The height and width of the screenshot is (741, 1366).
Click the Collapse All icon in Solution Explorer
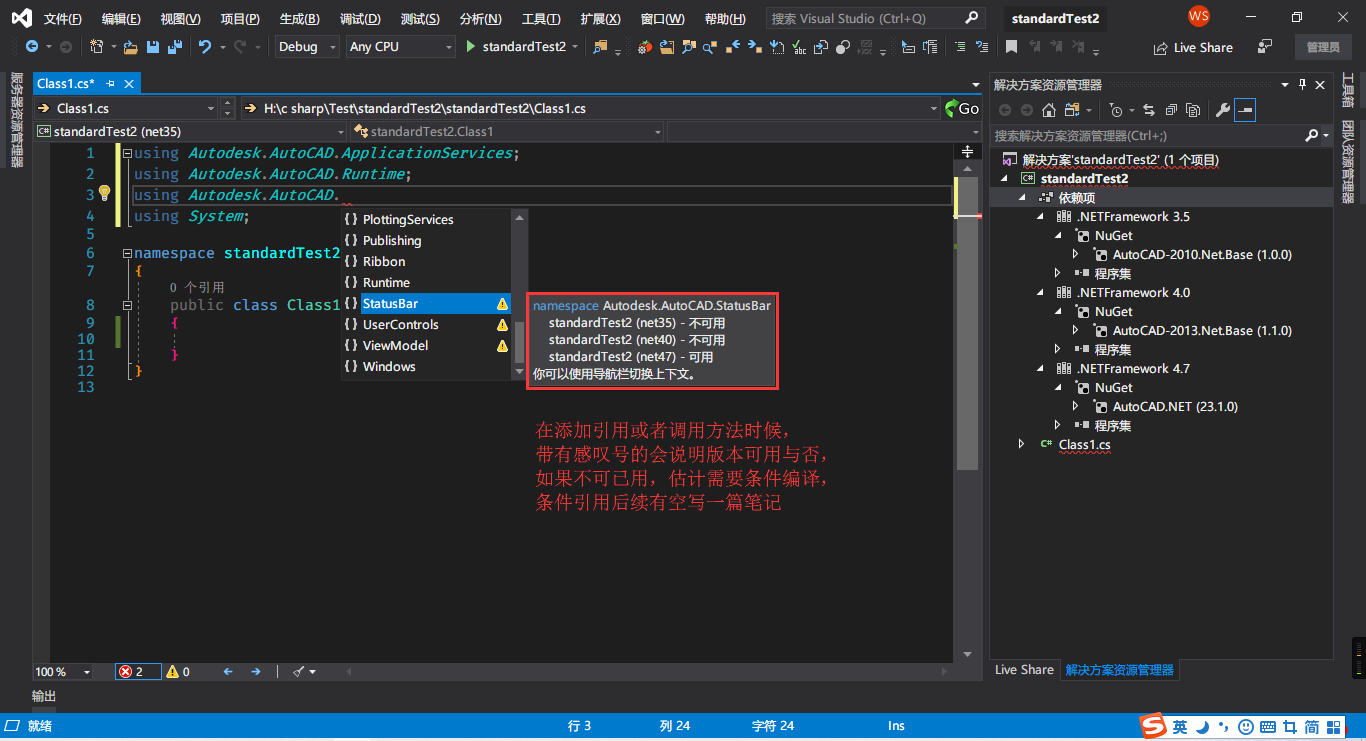[1170, 110]
